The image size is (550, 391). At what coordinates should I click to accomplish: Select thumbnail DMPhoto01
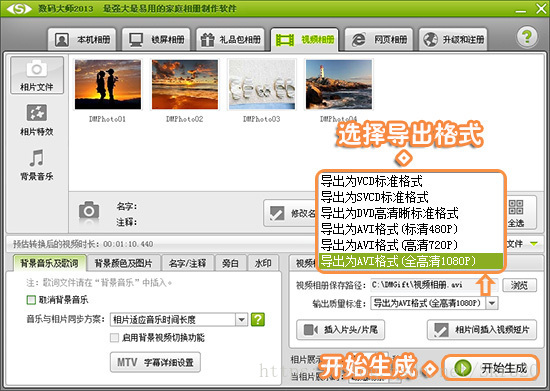point(108,85)
